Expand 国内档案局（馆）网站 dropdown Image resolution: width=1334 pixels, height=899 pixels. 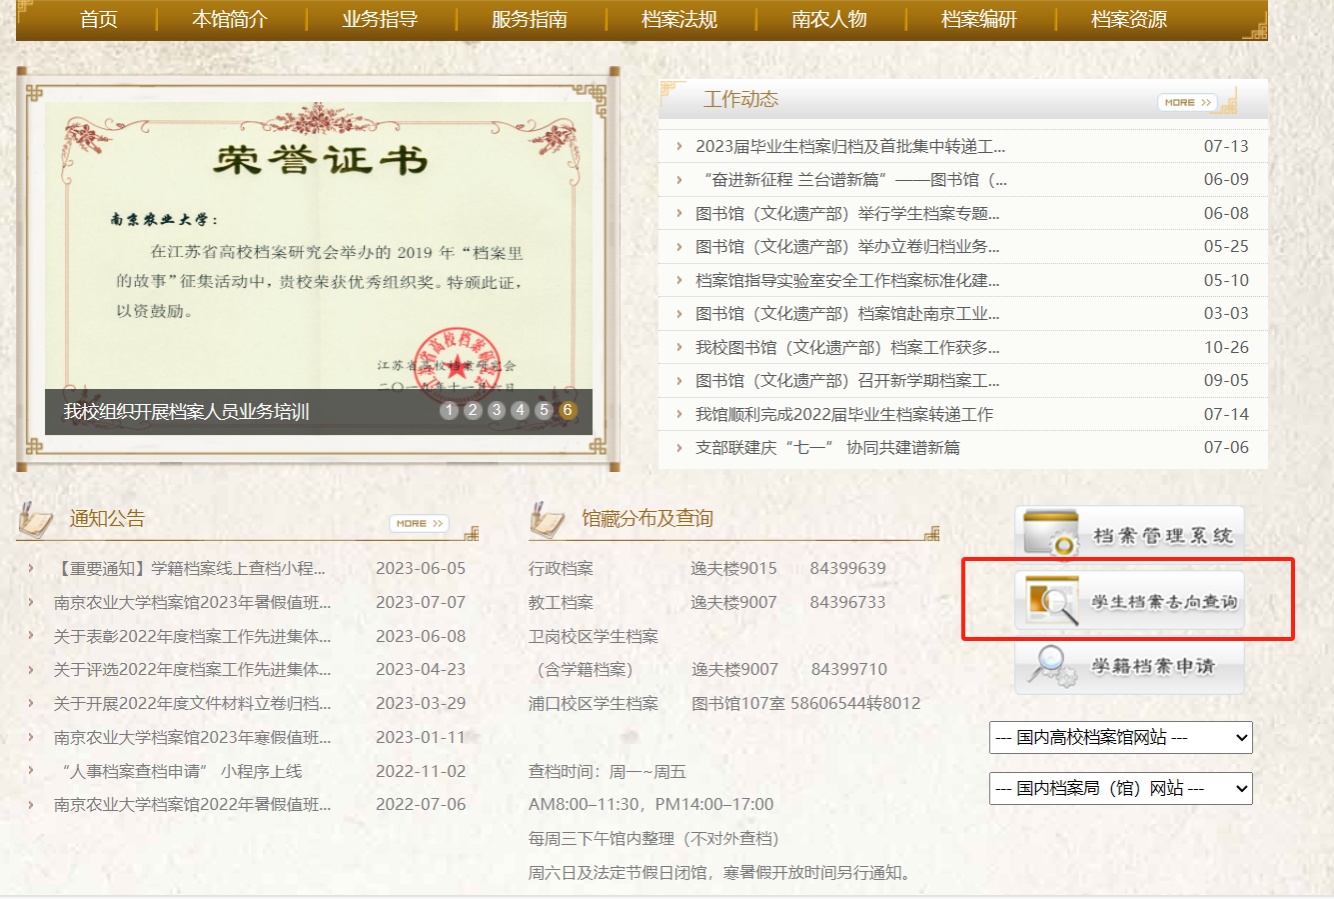pyautogui.click(x=1120, y=788)
